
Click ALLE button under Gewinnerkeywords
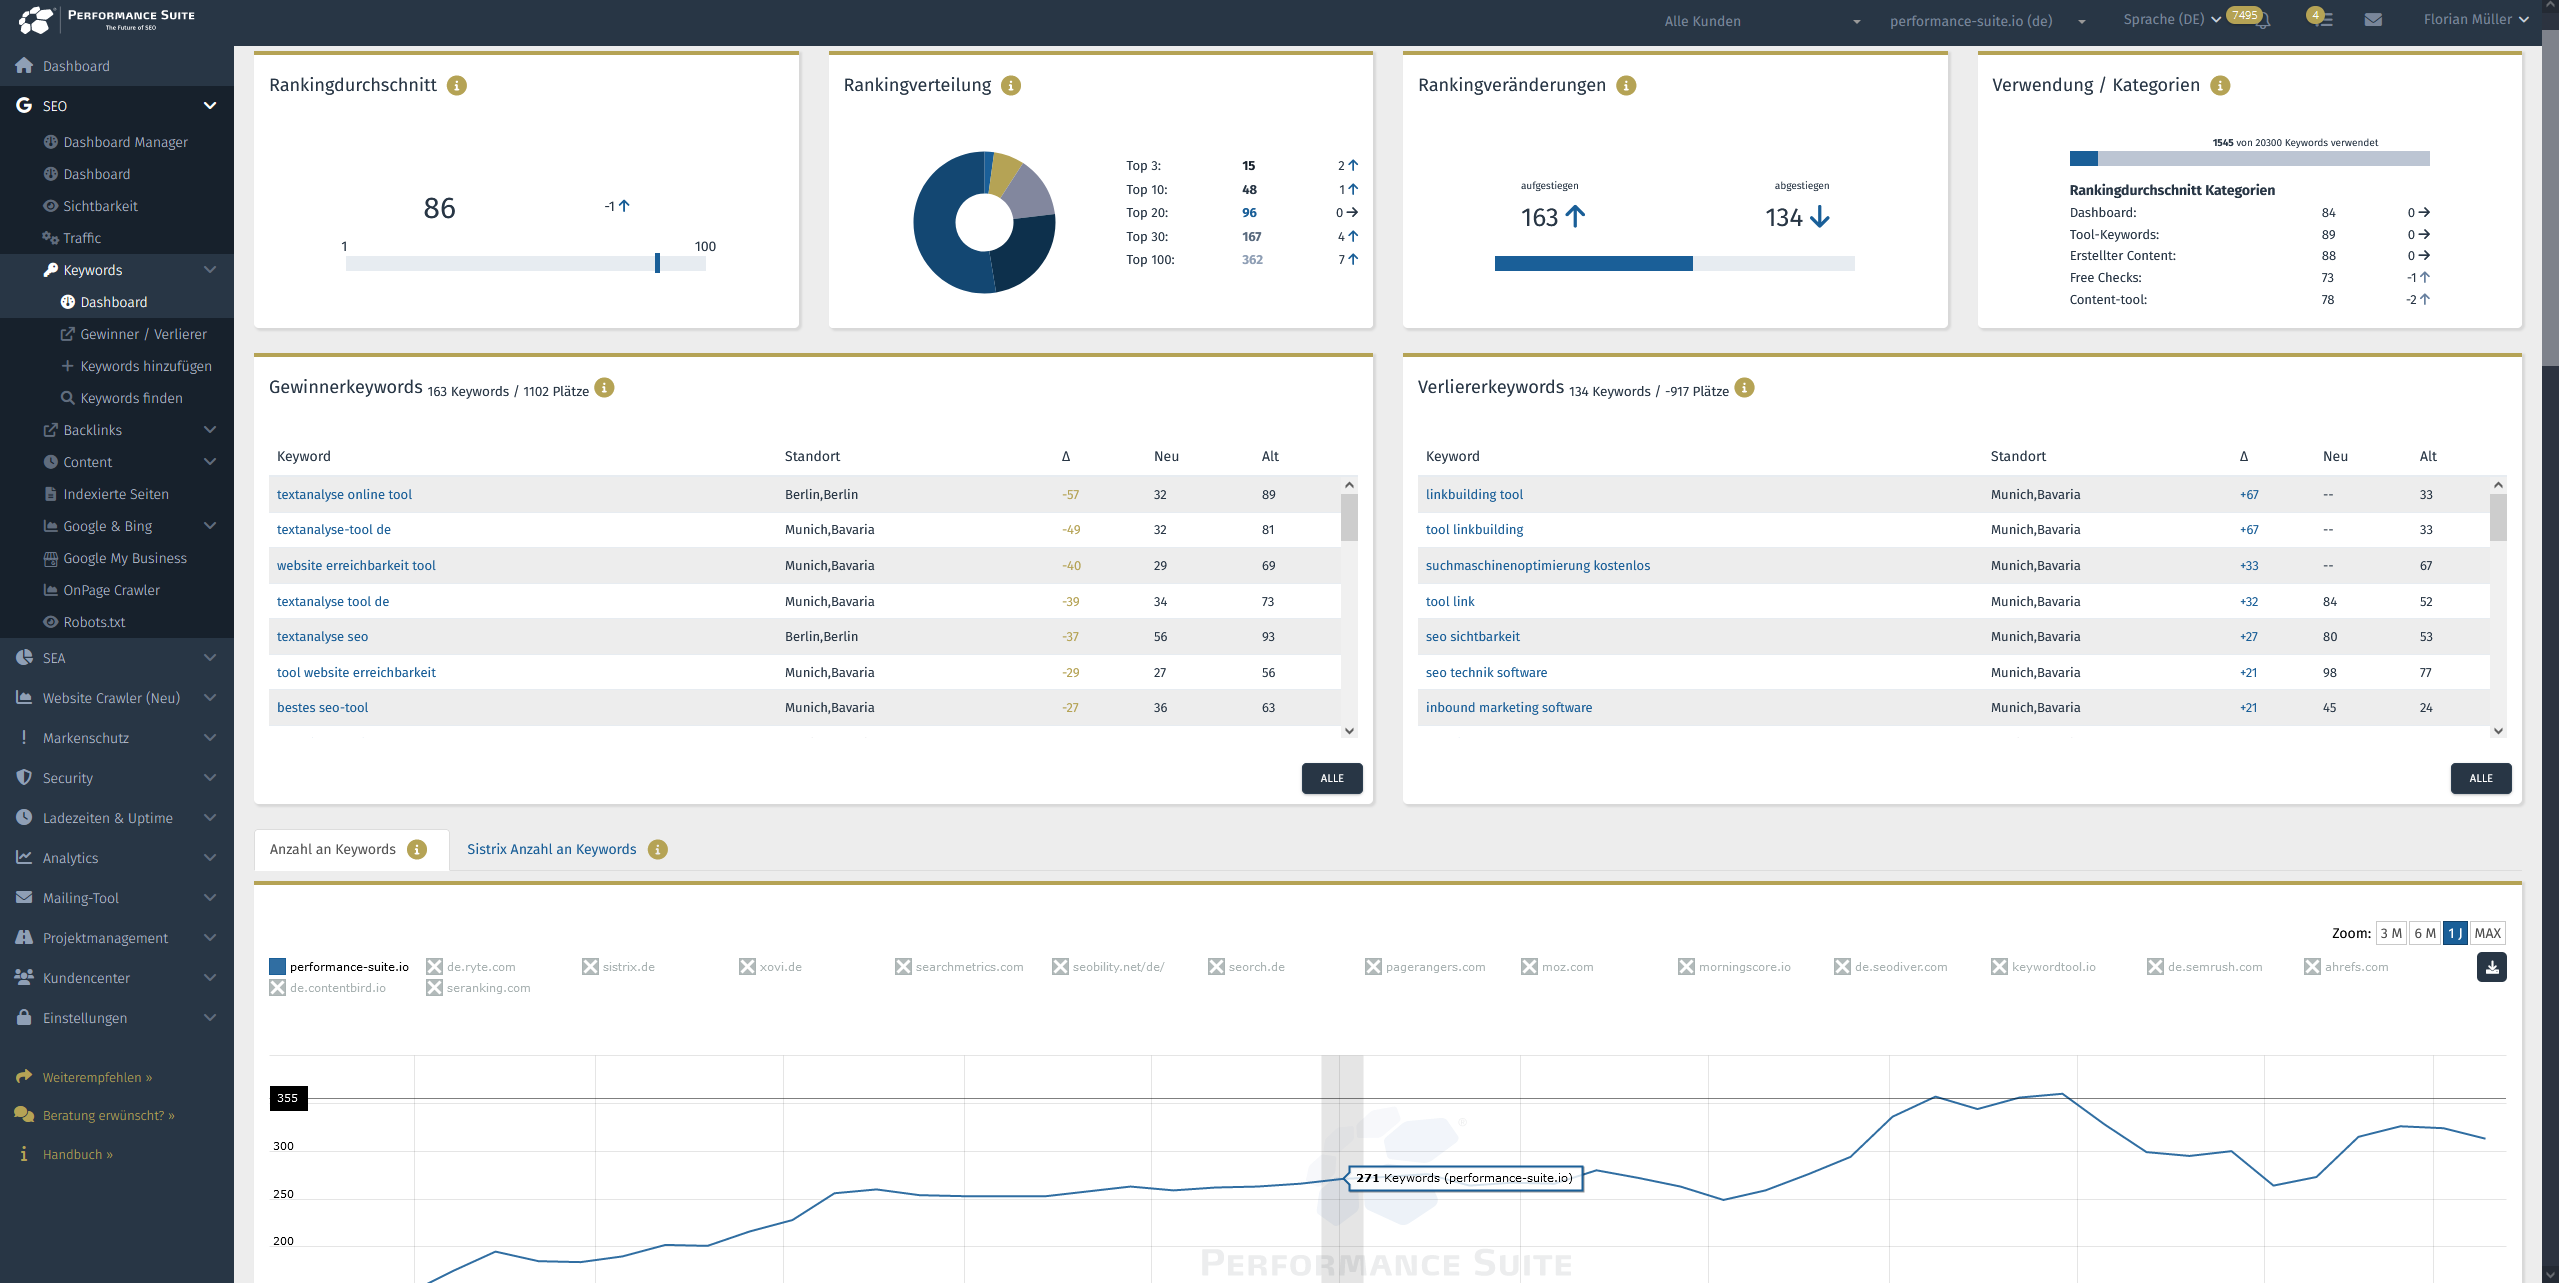pyautogui.click(x=1331, y=778)
